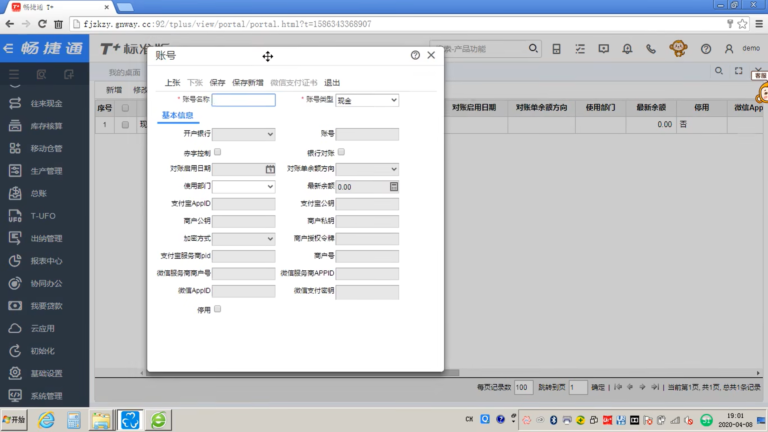This screenshot has width=768, height=432.
Task: Click the 确定 pagination button
Action: click(x=598, y=387)
